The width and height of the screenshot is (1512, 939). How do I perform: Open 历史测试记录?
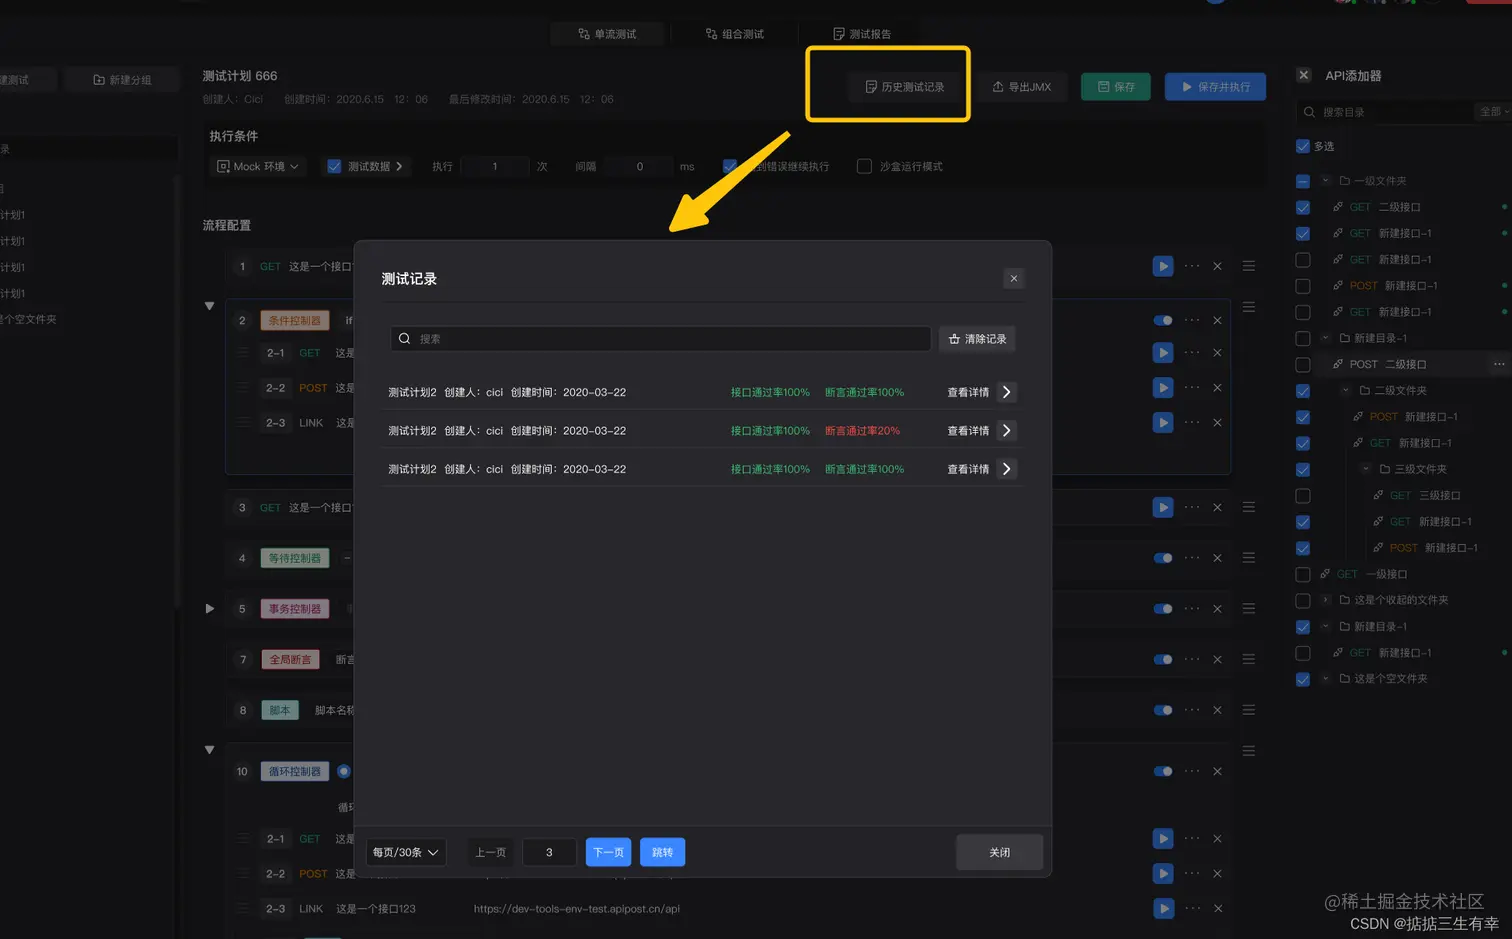(x=905, y=87)
